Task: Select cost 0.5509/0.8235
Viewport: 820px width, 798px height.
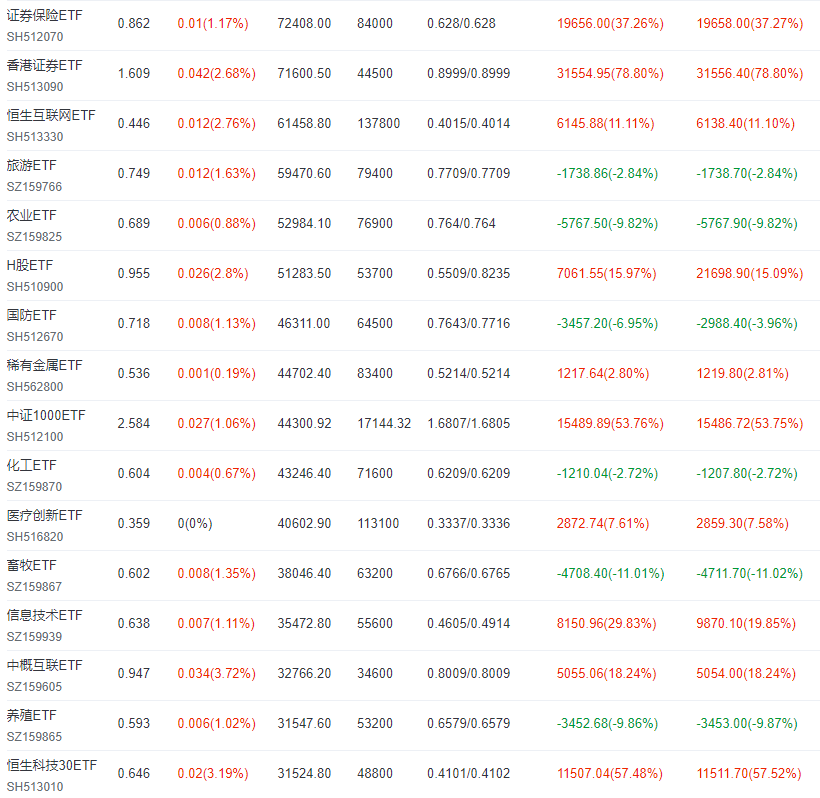Action: 469,273
